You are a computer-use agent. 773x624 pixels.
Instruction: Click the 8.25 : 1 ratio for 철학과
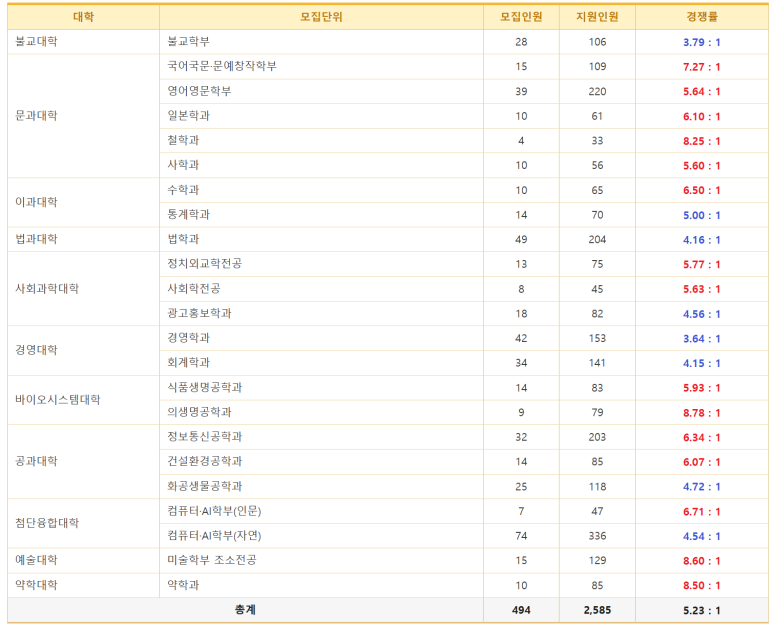tap(701, 141)
